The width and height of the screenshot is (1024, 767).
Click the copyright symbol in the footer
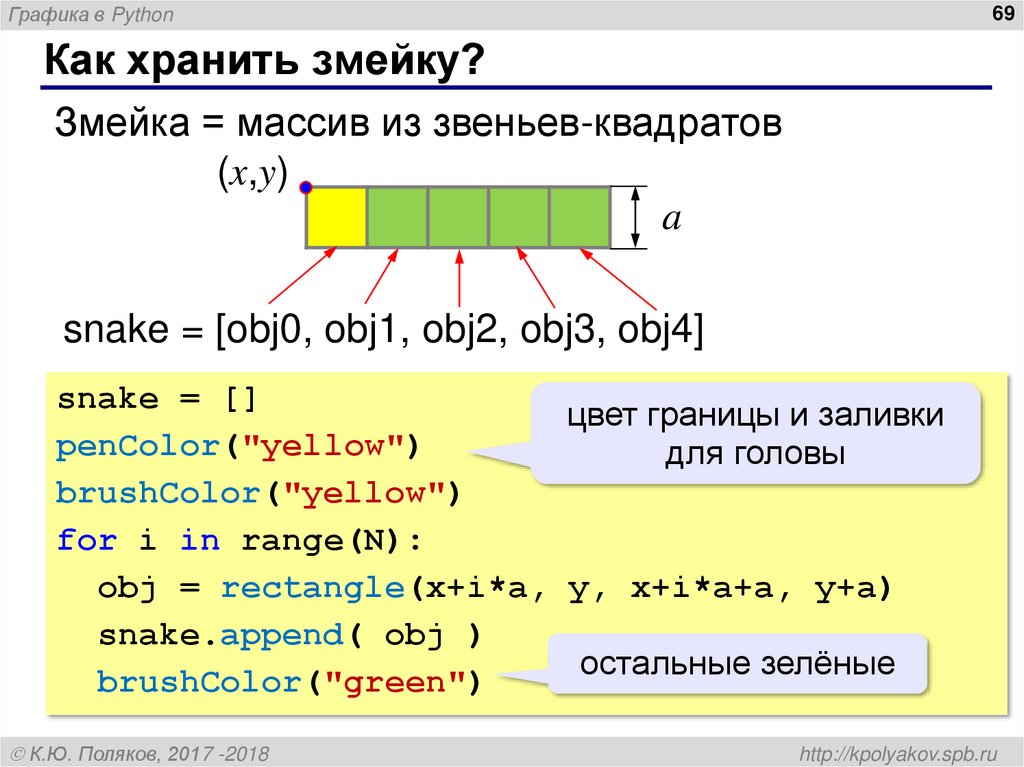tap(18, 752)
